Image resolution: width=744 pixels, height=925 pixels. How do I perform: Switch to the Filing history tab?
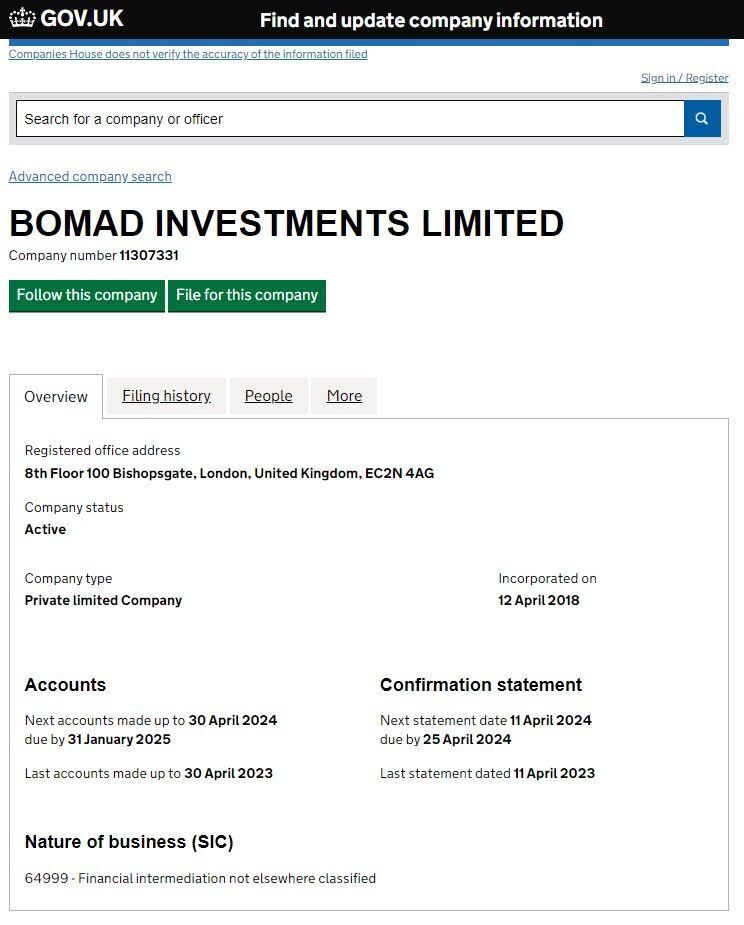point(166,396)
